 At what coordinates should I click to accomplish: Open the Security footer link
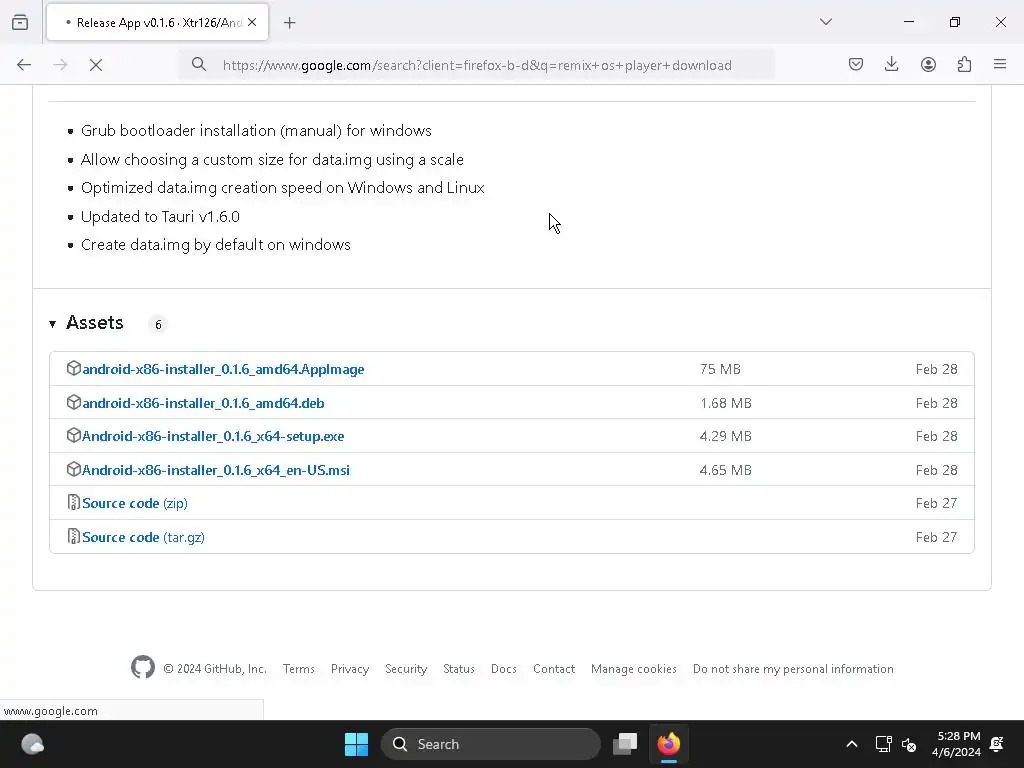[x=406, y=669]
